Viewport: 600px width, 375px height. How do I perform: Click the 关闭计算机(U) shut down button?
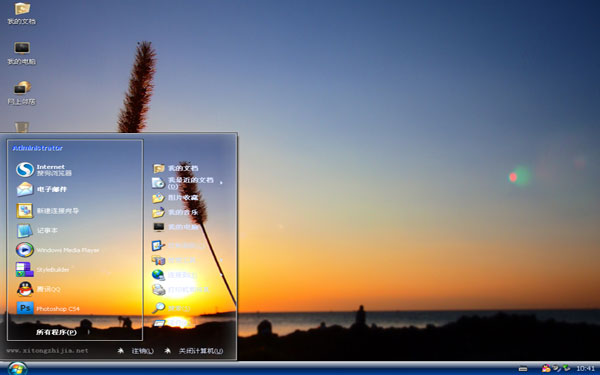click(194, 351)
